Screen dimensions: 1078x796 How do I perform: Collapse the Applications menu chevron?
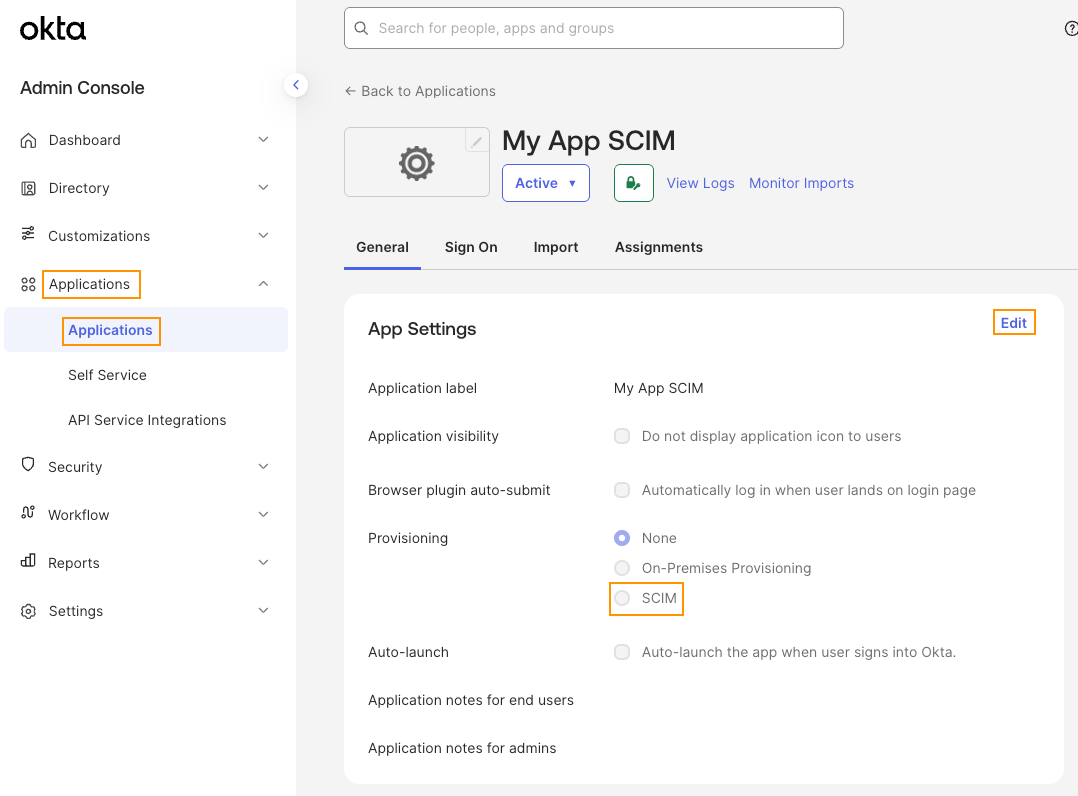263,284
